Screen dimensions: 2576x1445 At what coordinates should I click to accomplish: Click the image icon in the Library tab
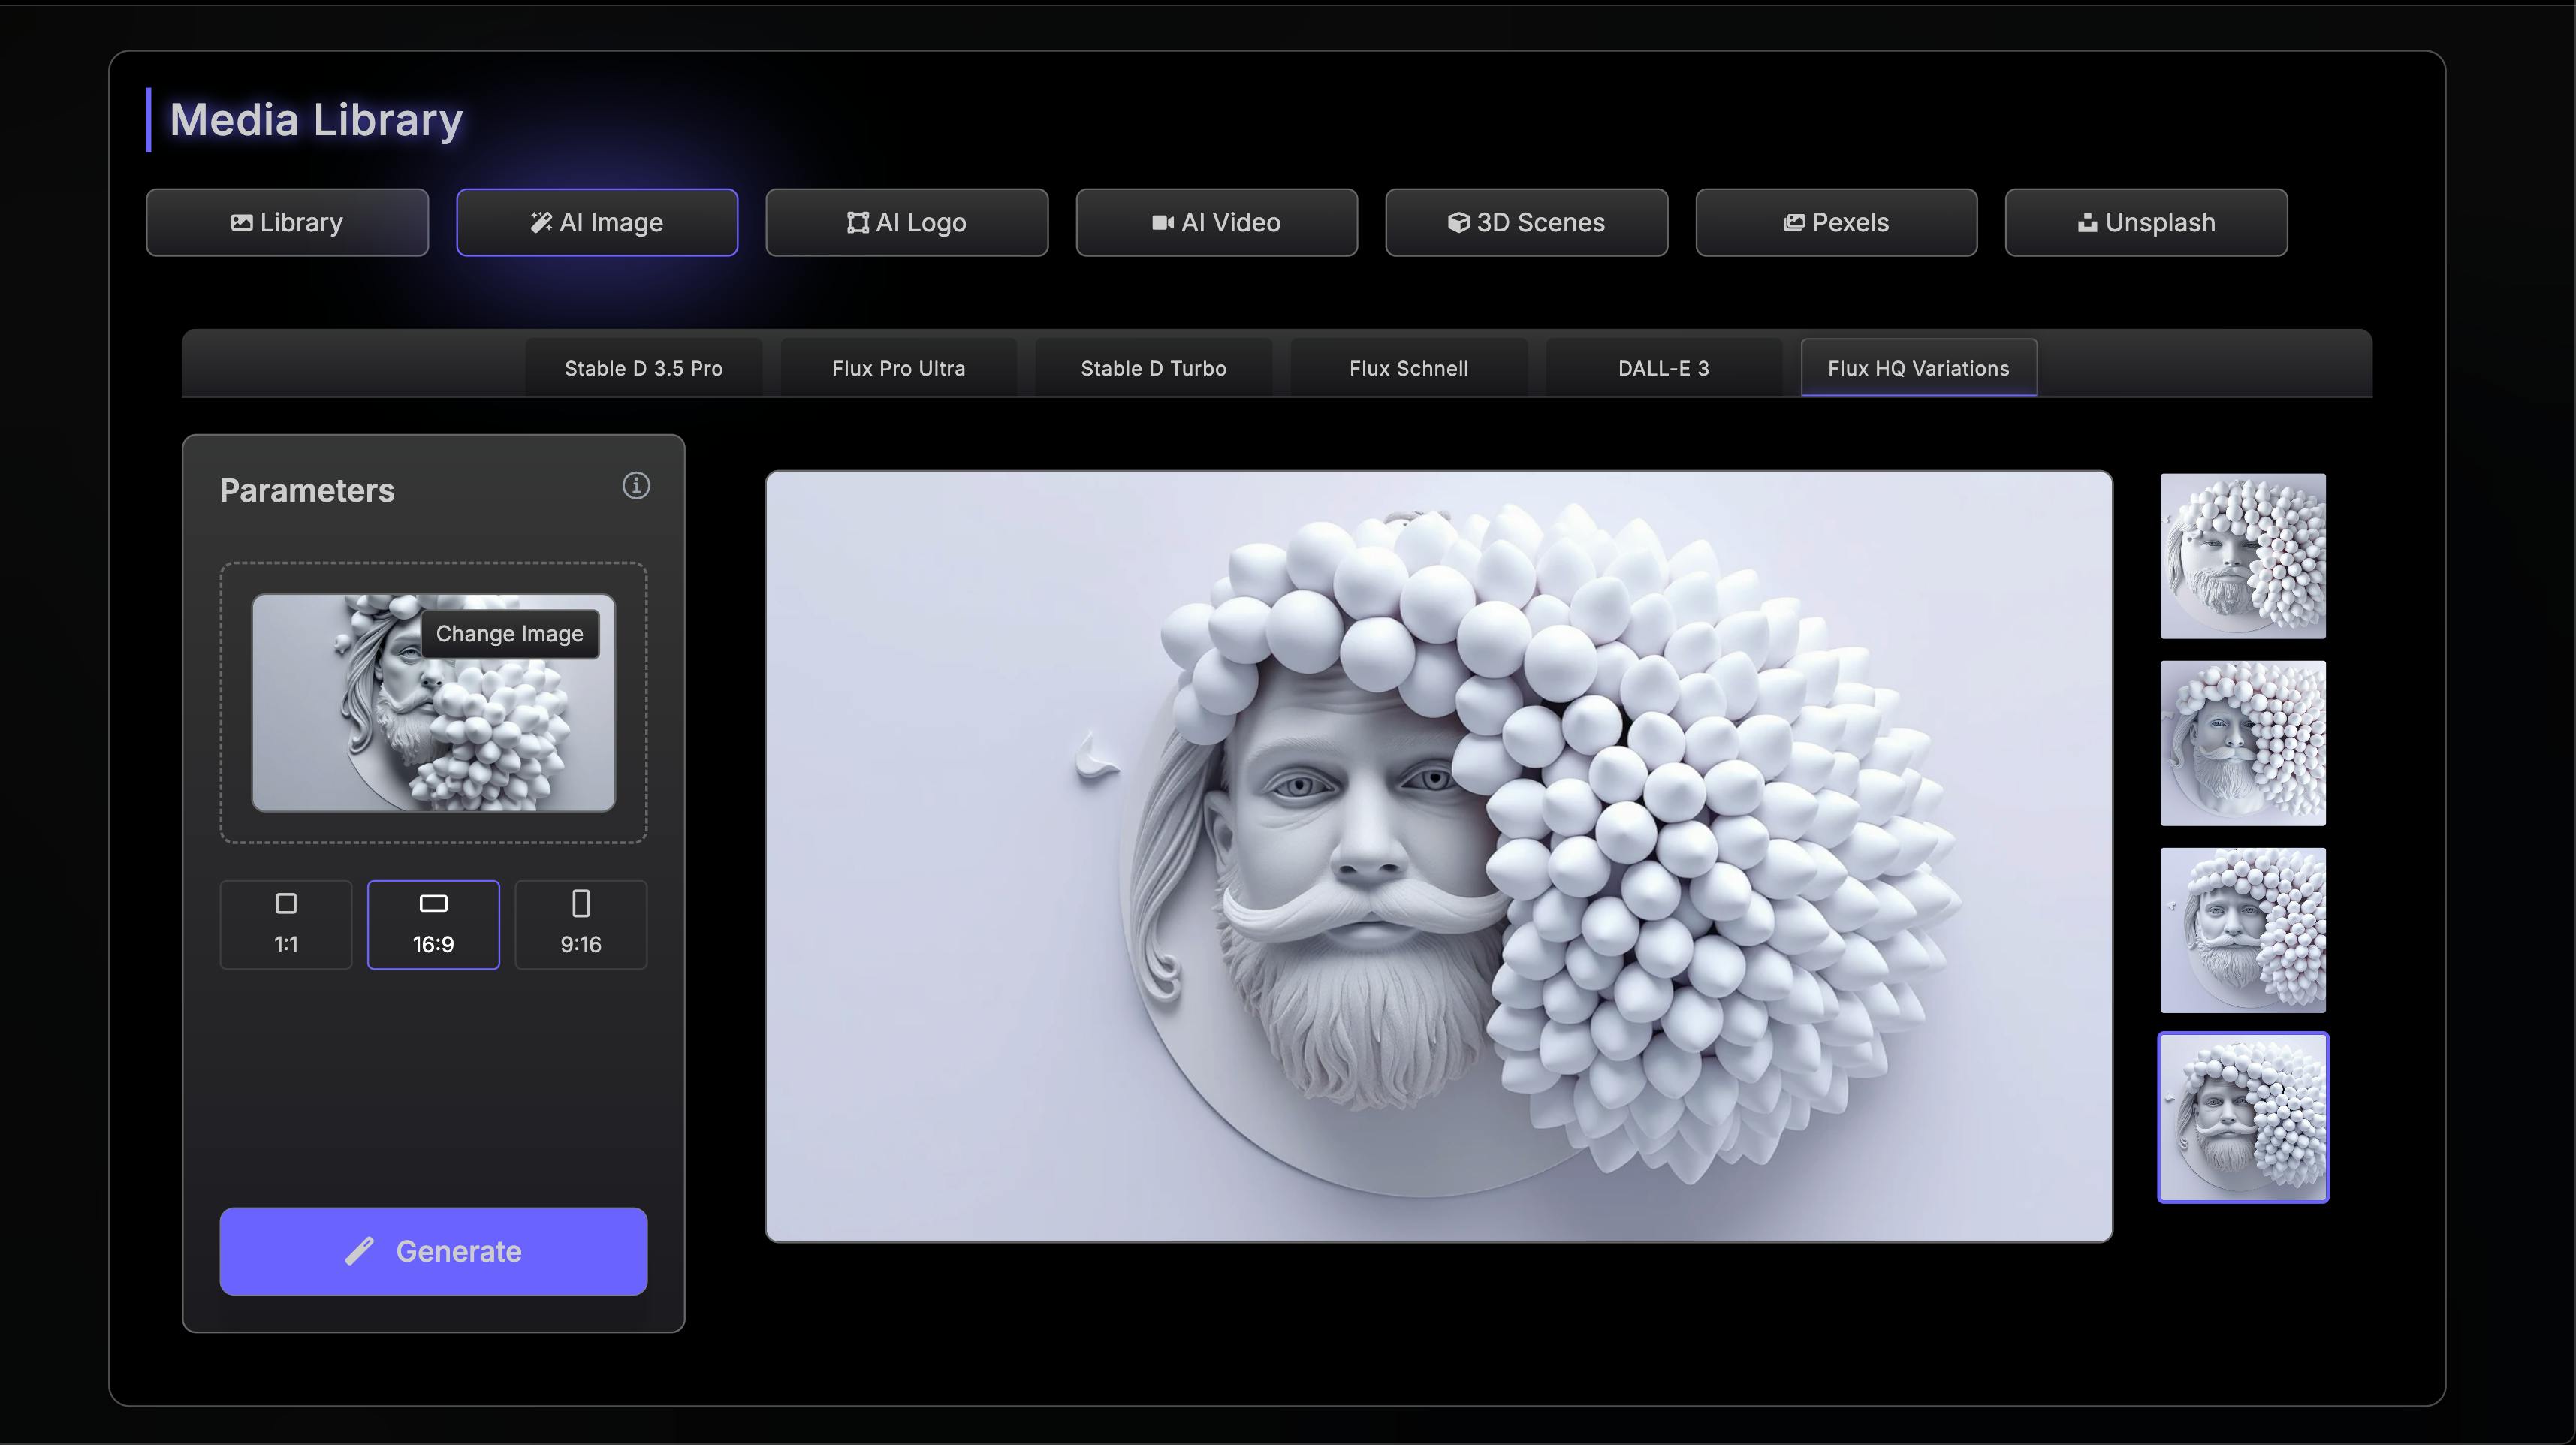click(x=241, y=223)
